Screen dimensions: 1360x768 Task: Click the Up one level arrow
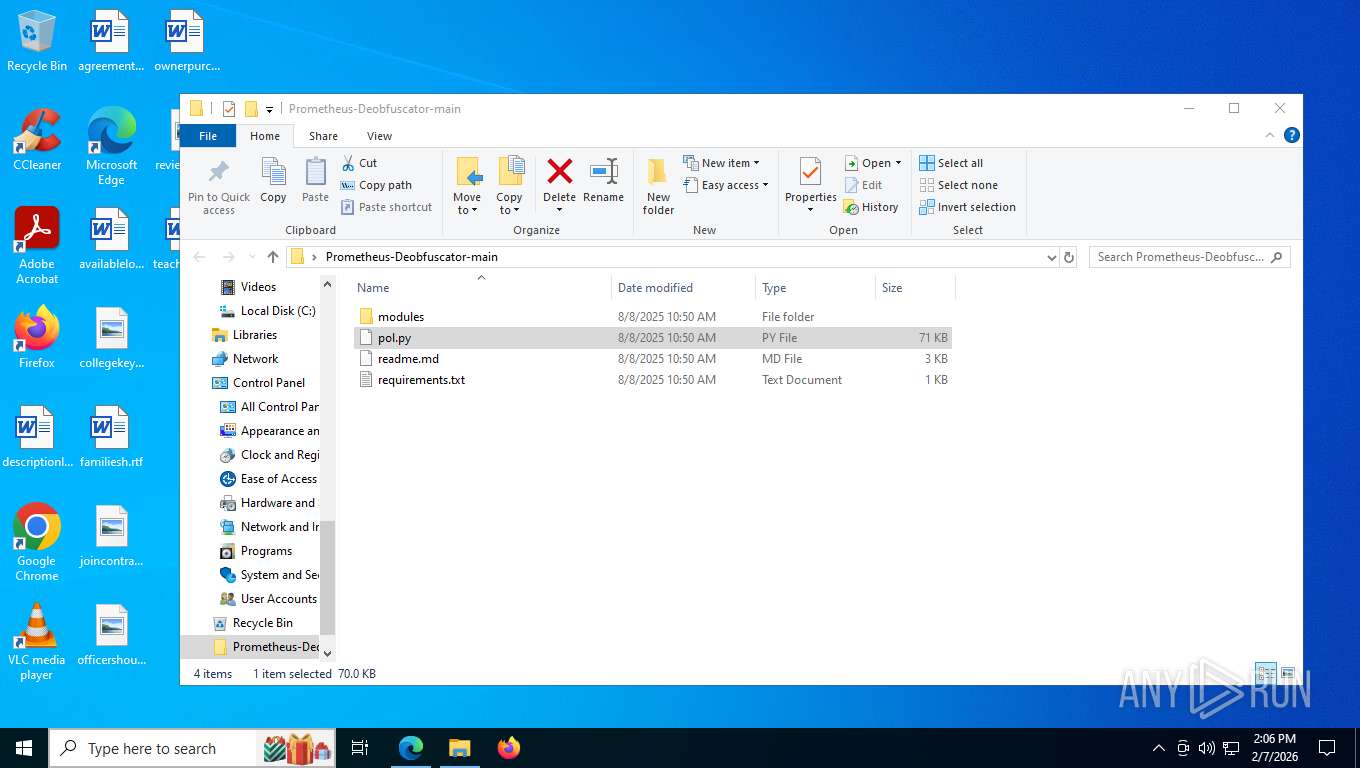[273, 257]
